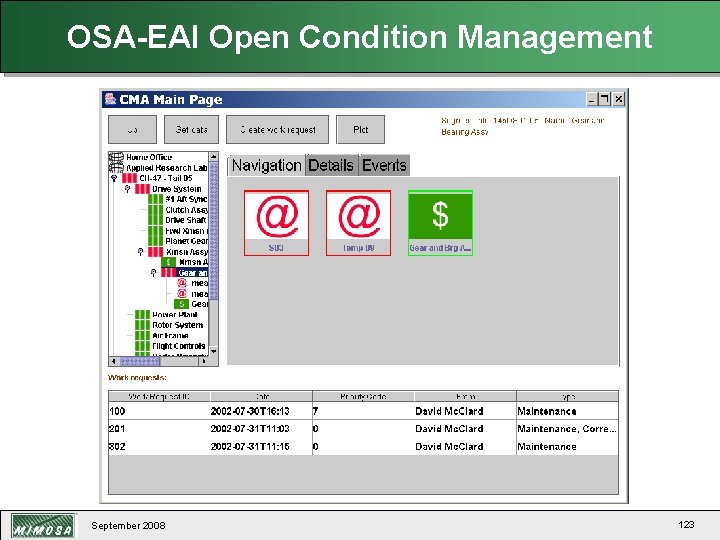Open the Gear and Brg A... dollar tile
The width and height of the screenshot is (720, 540).
(x=440, y=223)
